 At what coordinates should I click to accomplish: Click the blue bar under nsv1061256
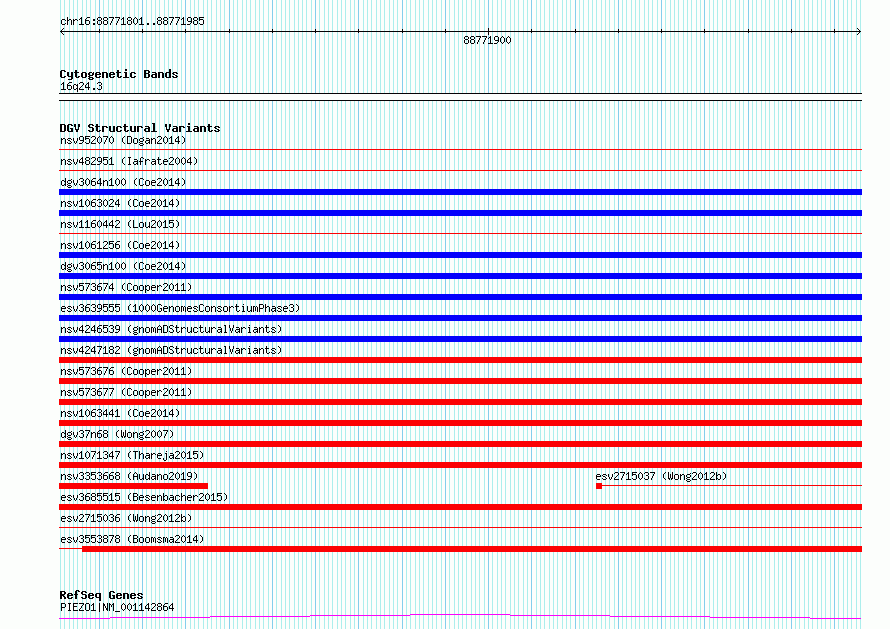coord(460,255)
